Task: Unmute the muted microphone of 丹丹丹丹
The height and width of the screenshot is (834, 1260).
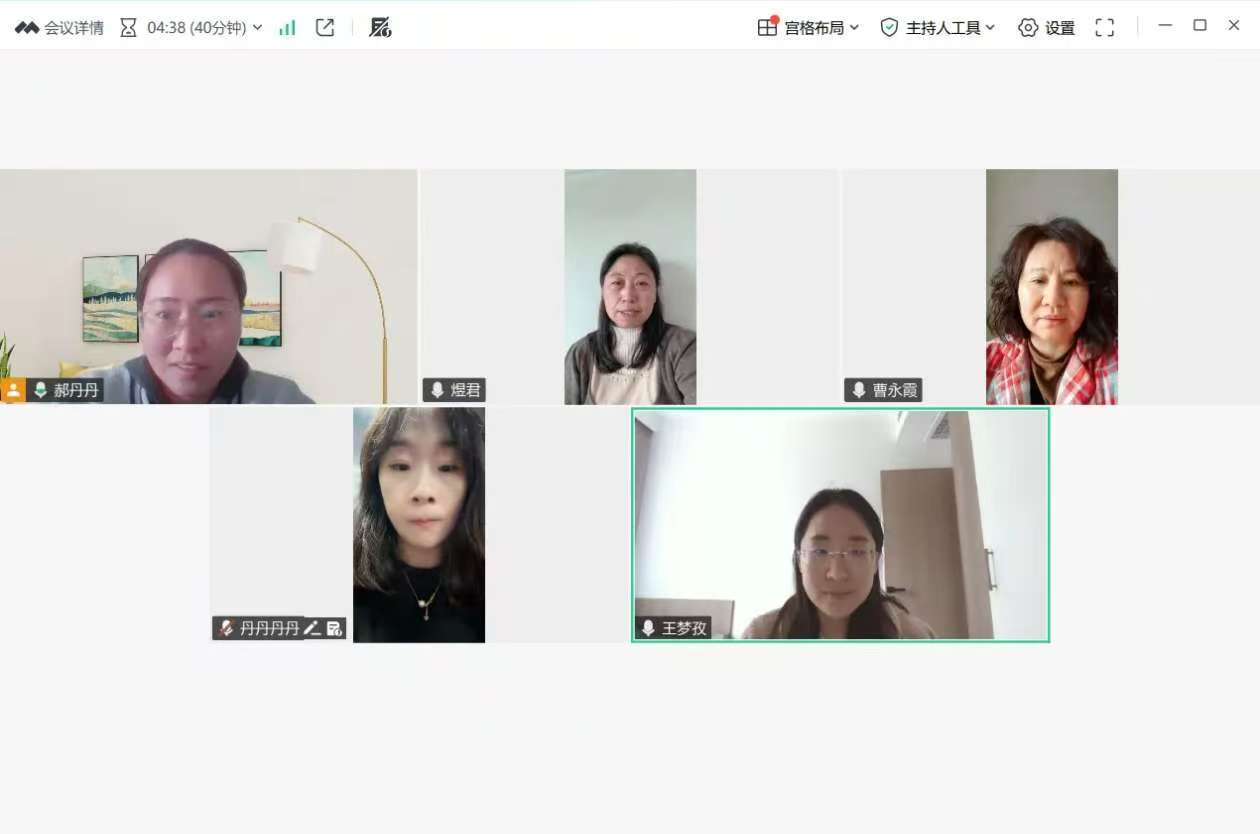Action: 226,628
